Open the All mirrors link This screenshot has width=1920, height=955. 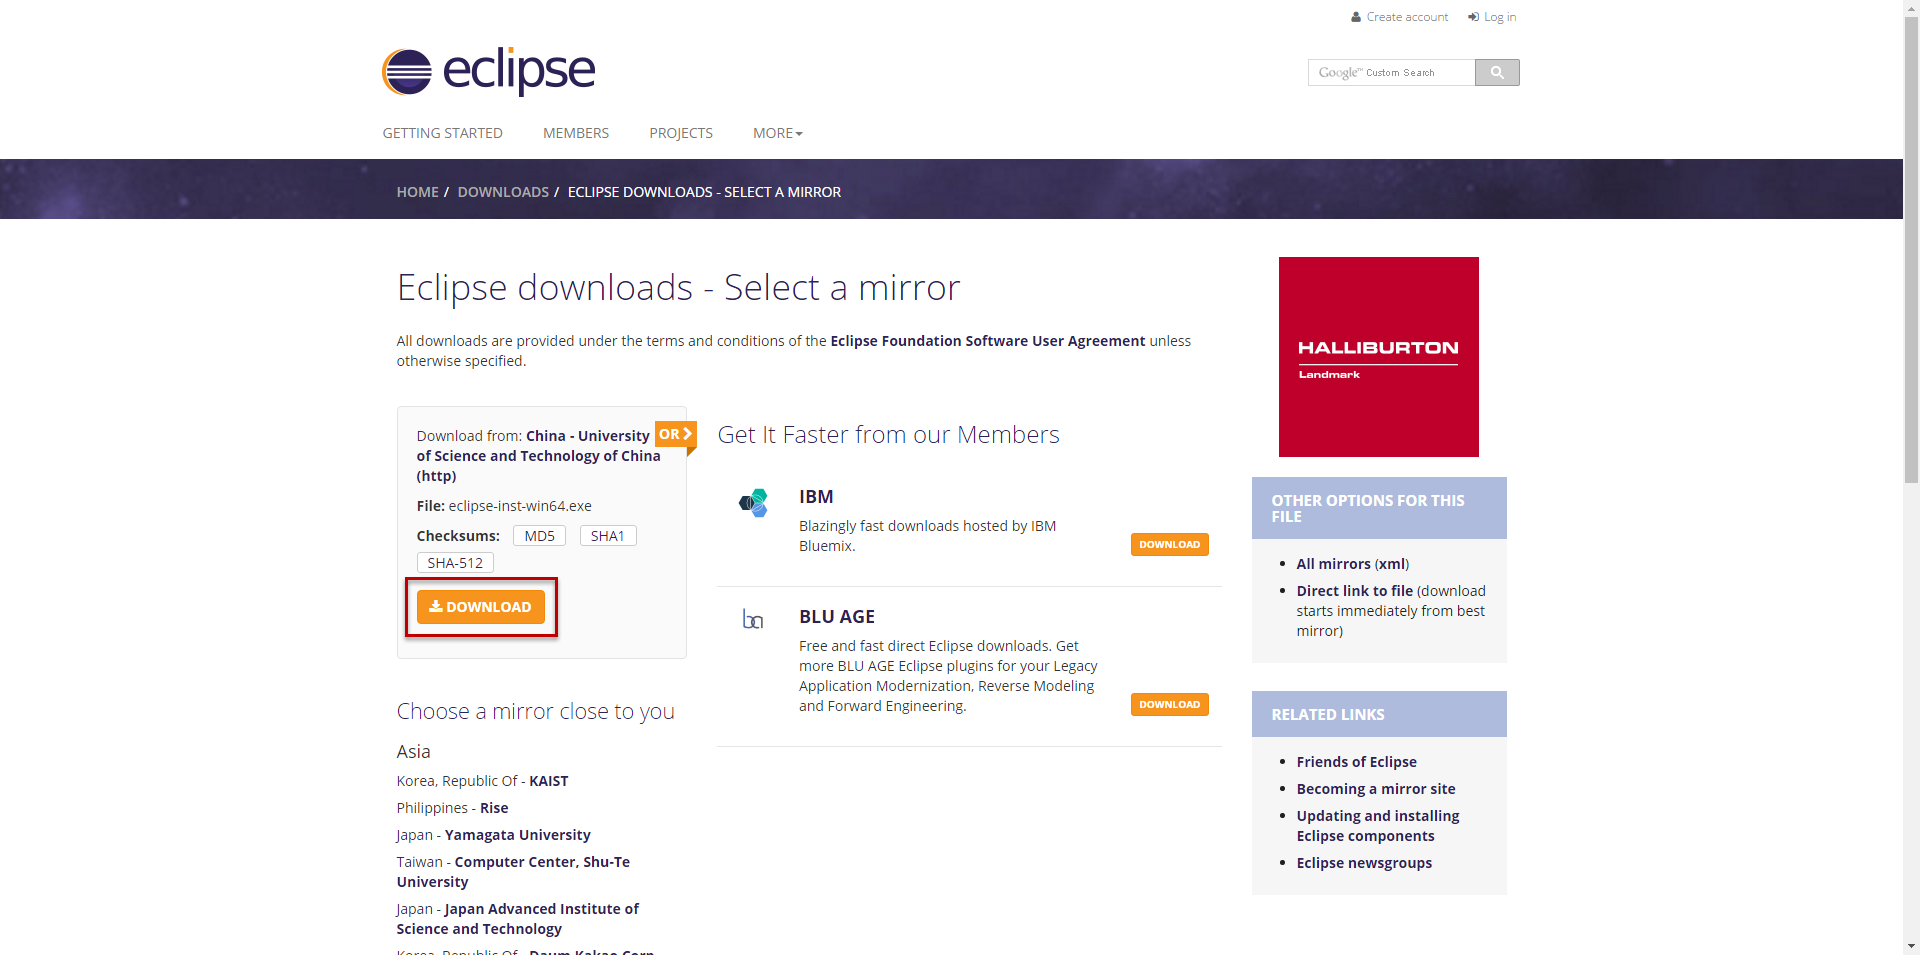1333,564
